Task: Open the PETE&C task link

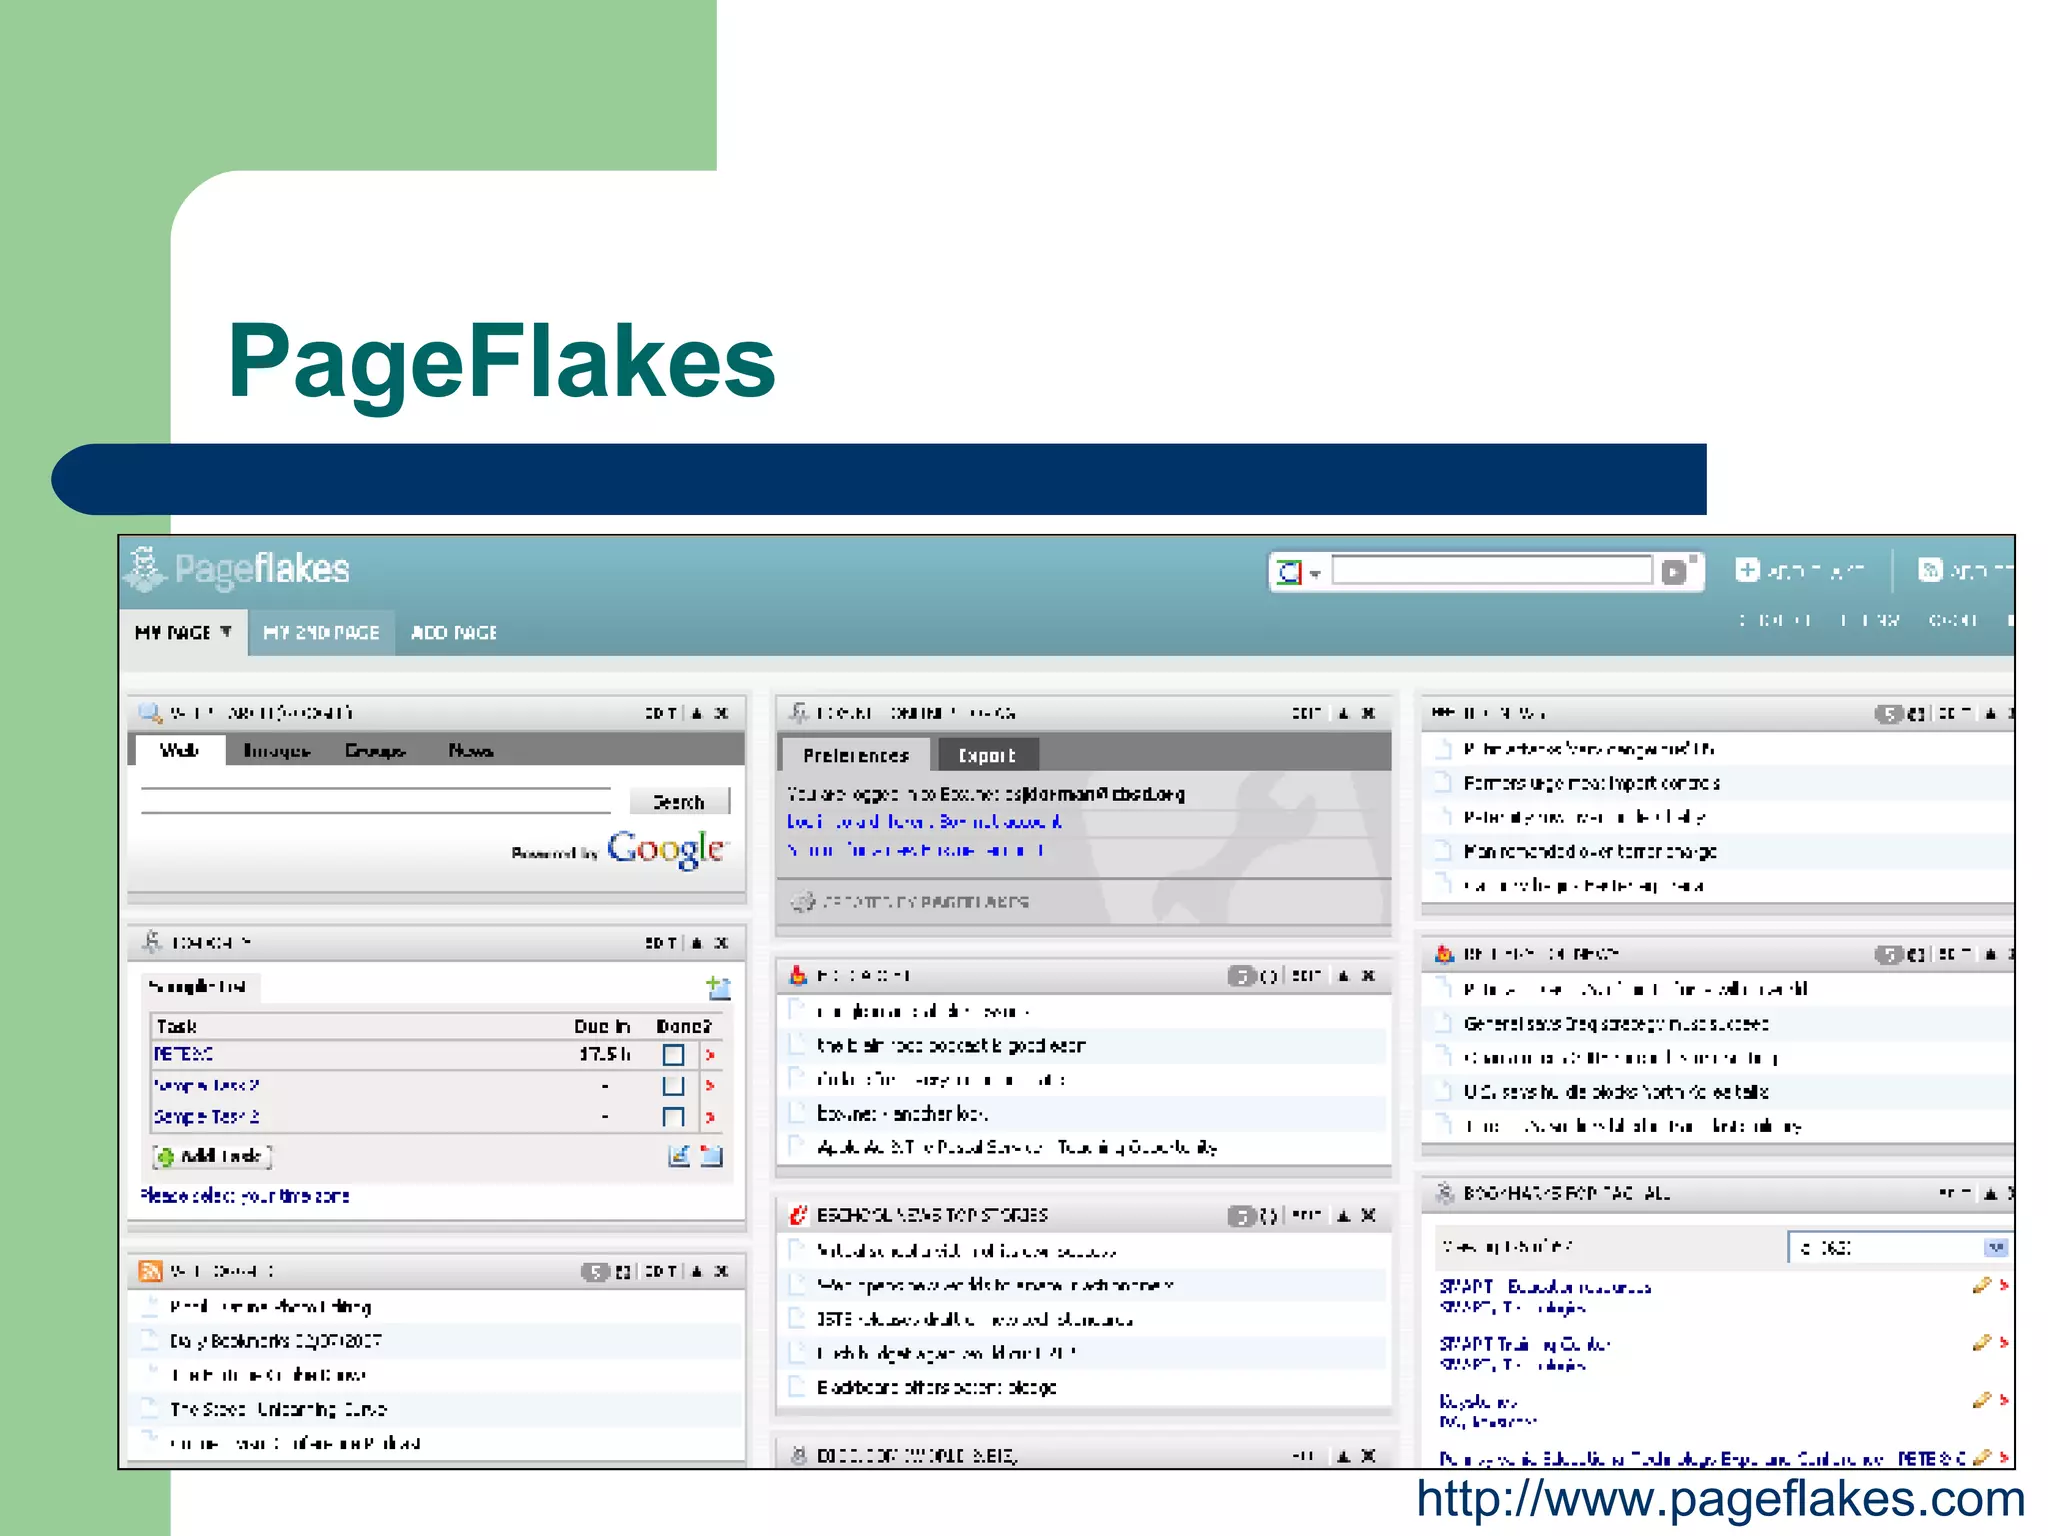Action: pyautogui.click(x=183, y=1054)
